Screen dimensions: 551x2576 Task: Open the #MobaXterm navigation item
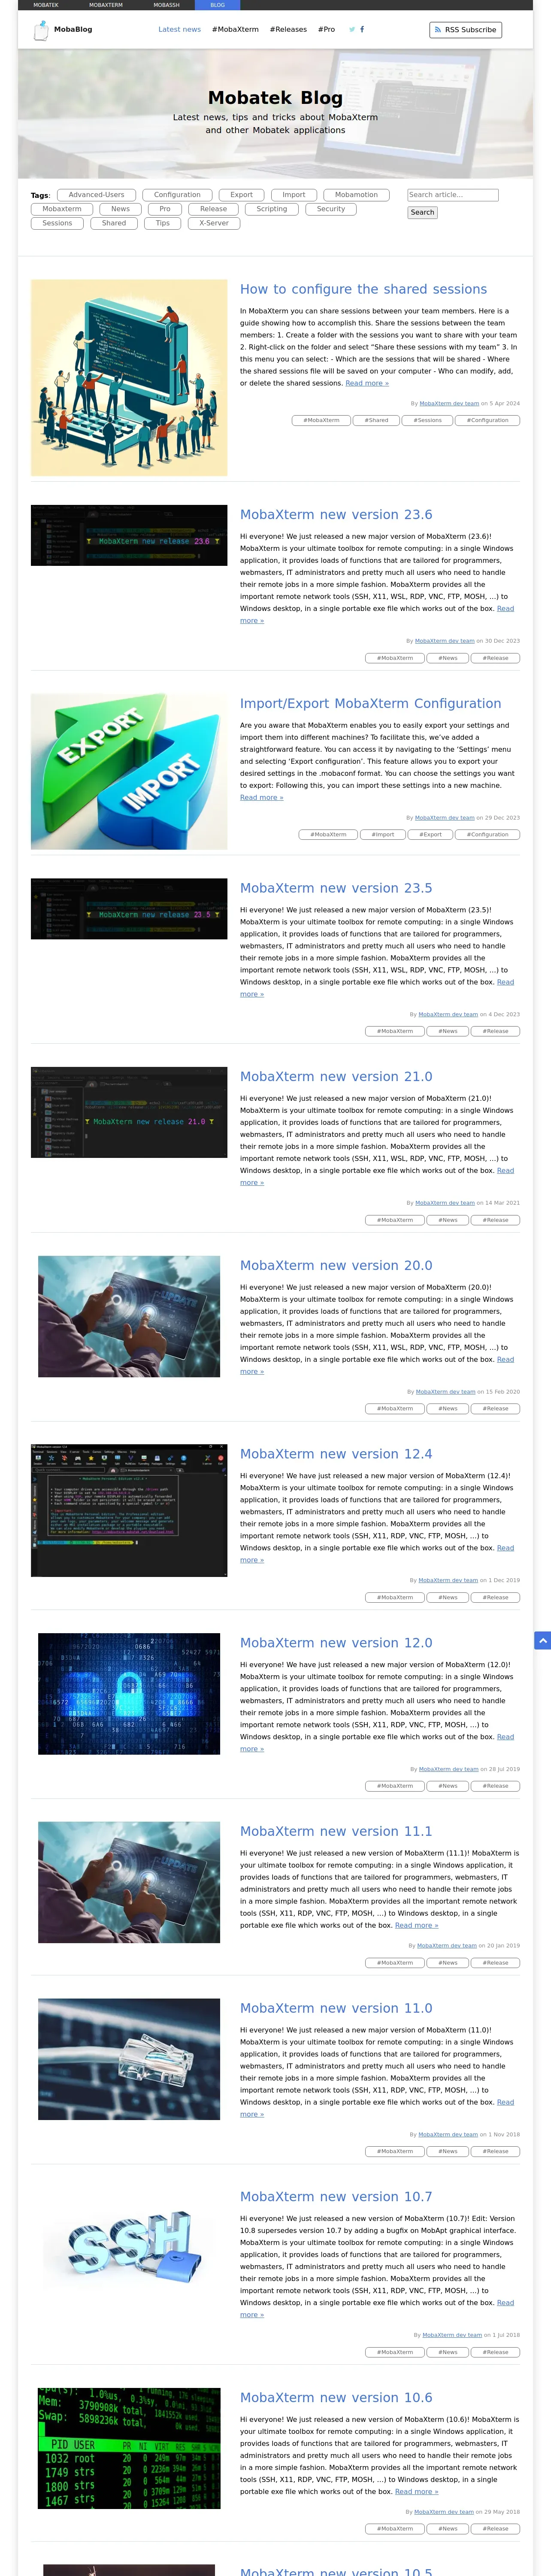pyautogui.click(x=235, y=30)
